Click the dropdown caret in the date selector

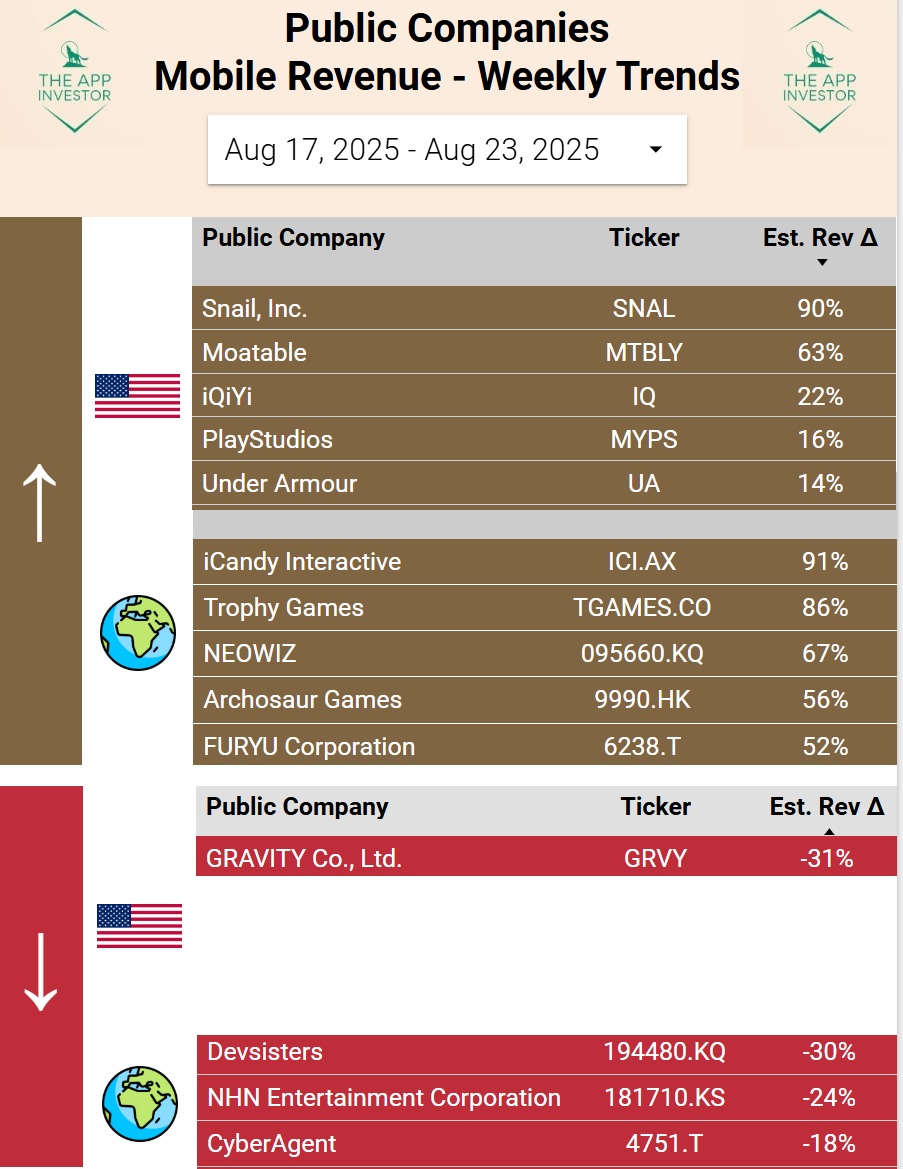[655, 150]
